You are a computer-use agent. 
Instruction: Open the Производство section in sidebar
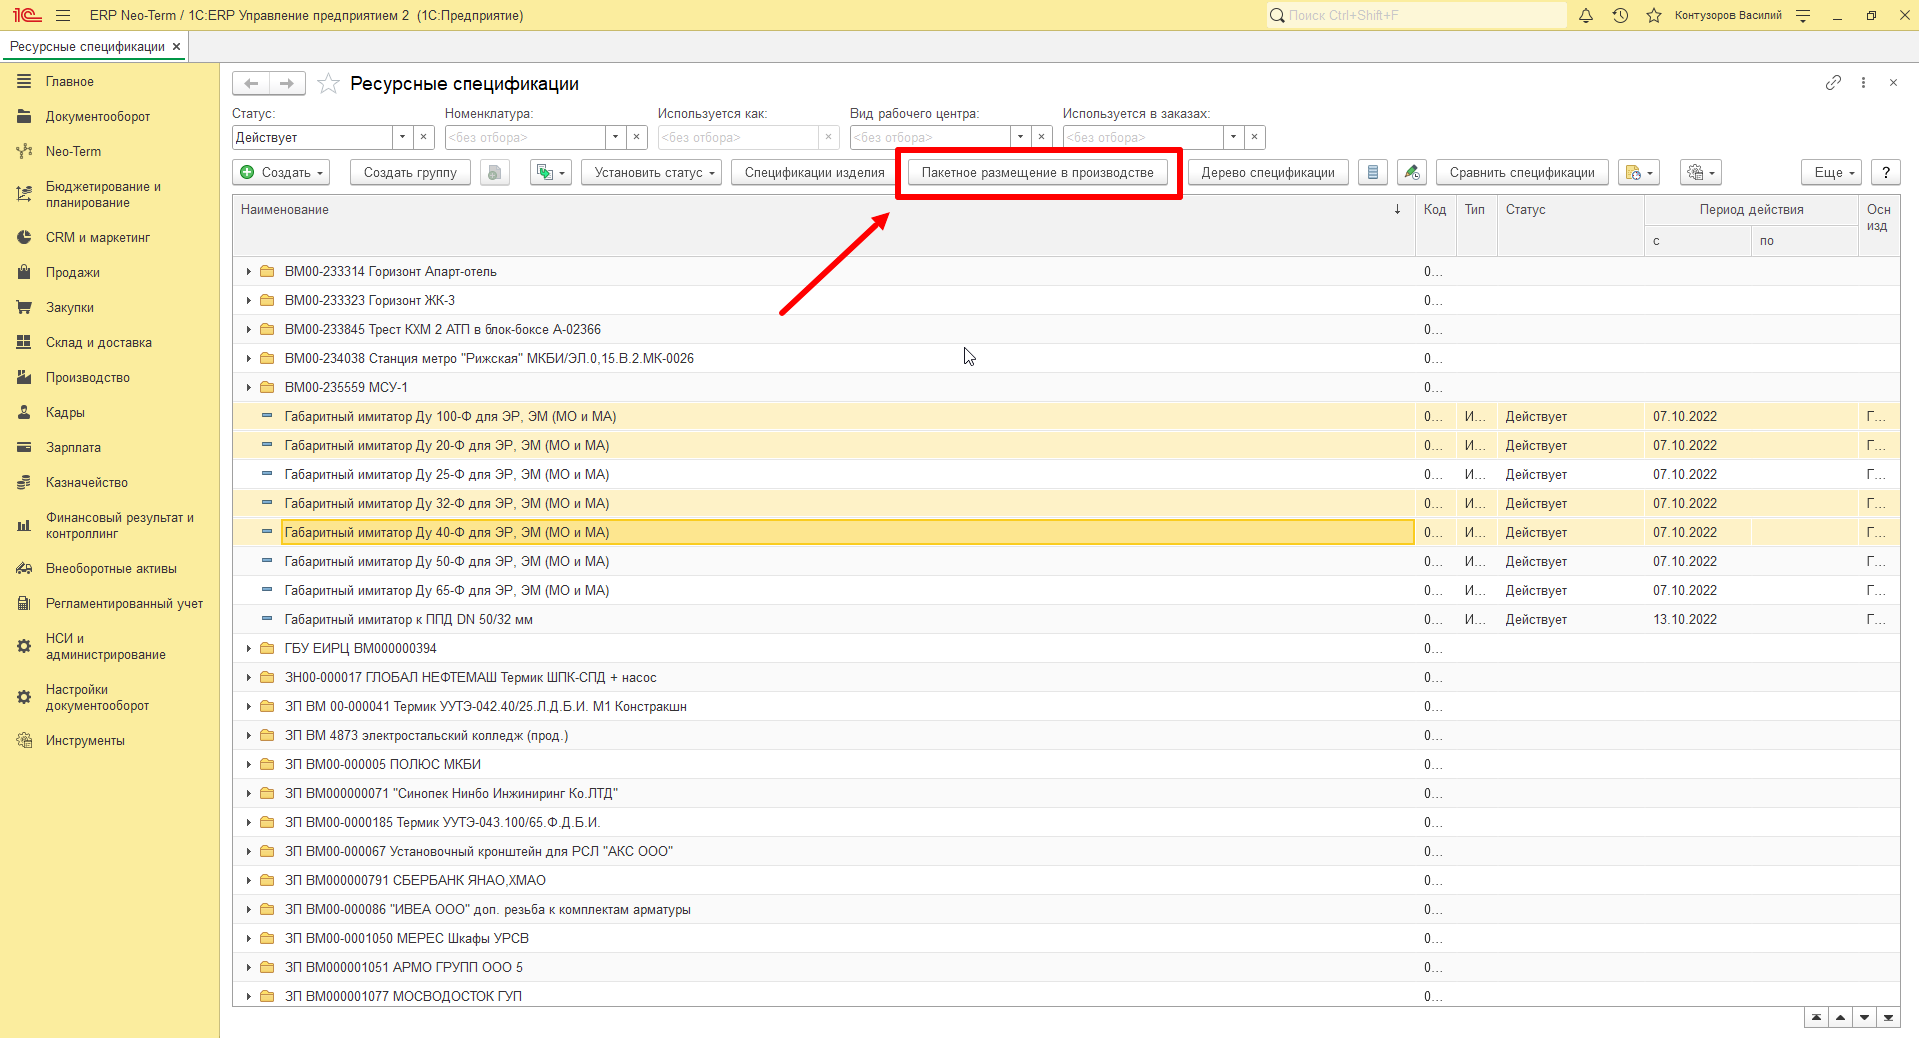coord(88,378)
